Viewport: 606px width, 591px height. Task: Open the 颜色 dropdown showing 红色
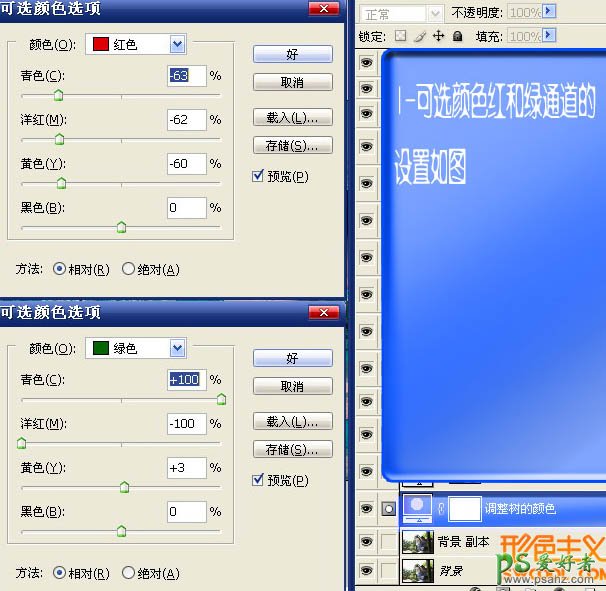pos(177,44)
